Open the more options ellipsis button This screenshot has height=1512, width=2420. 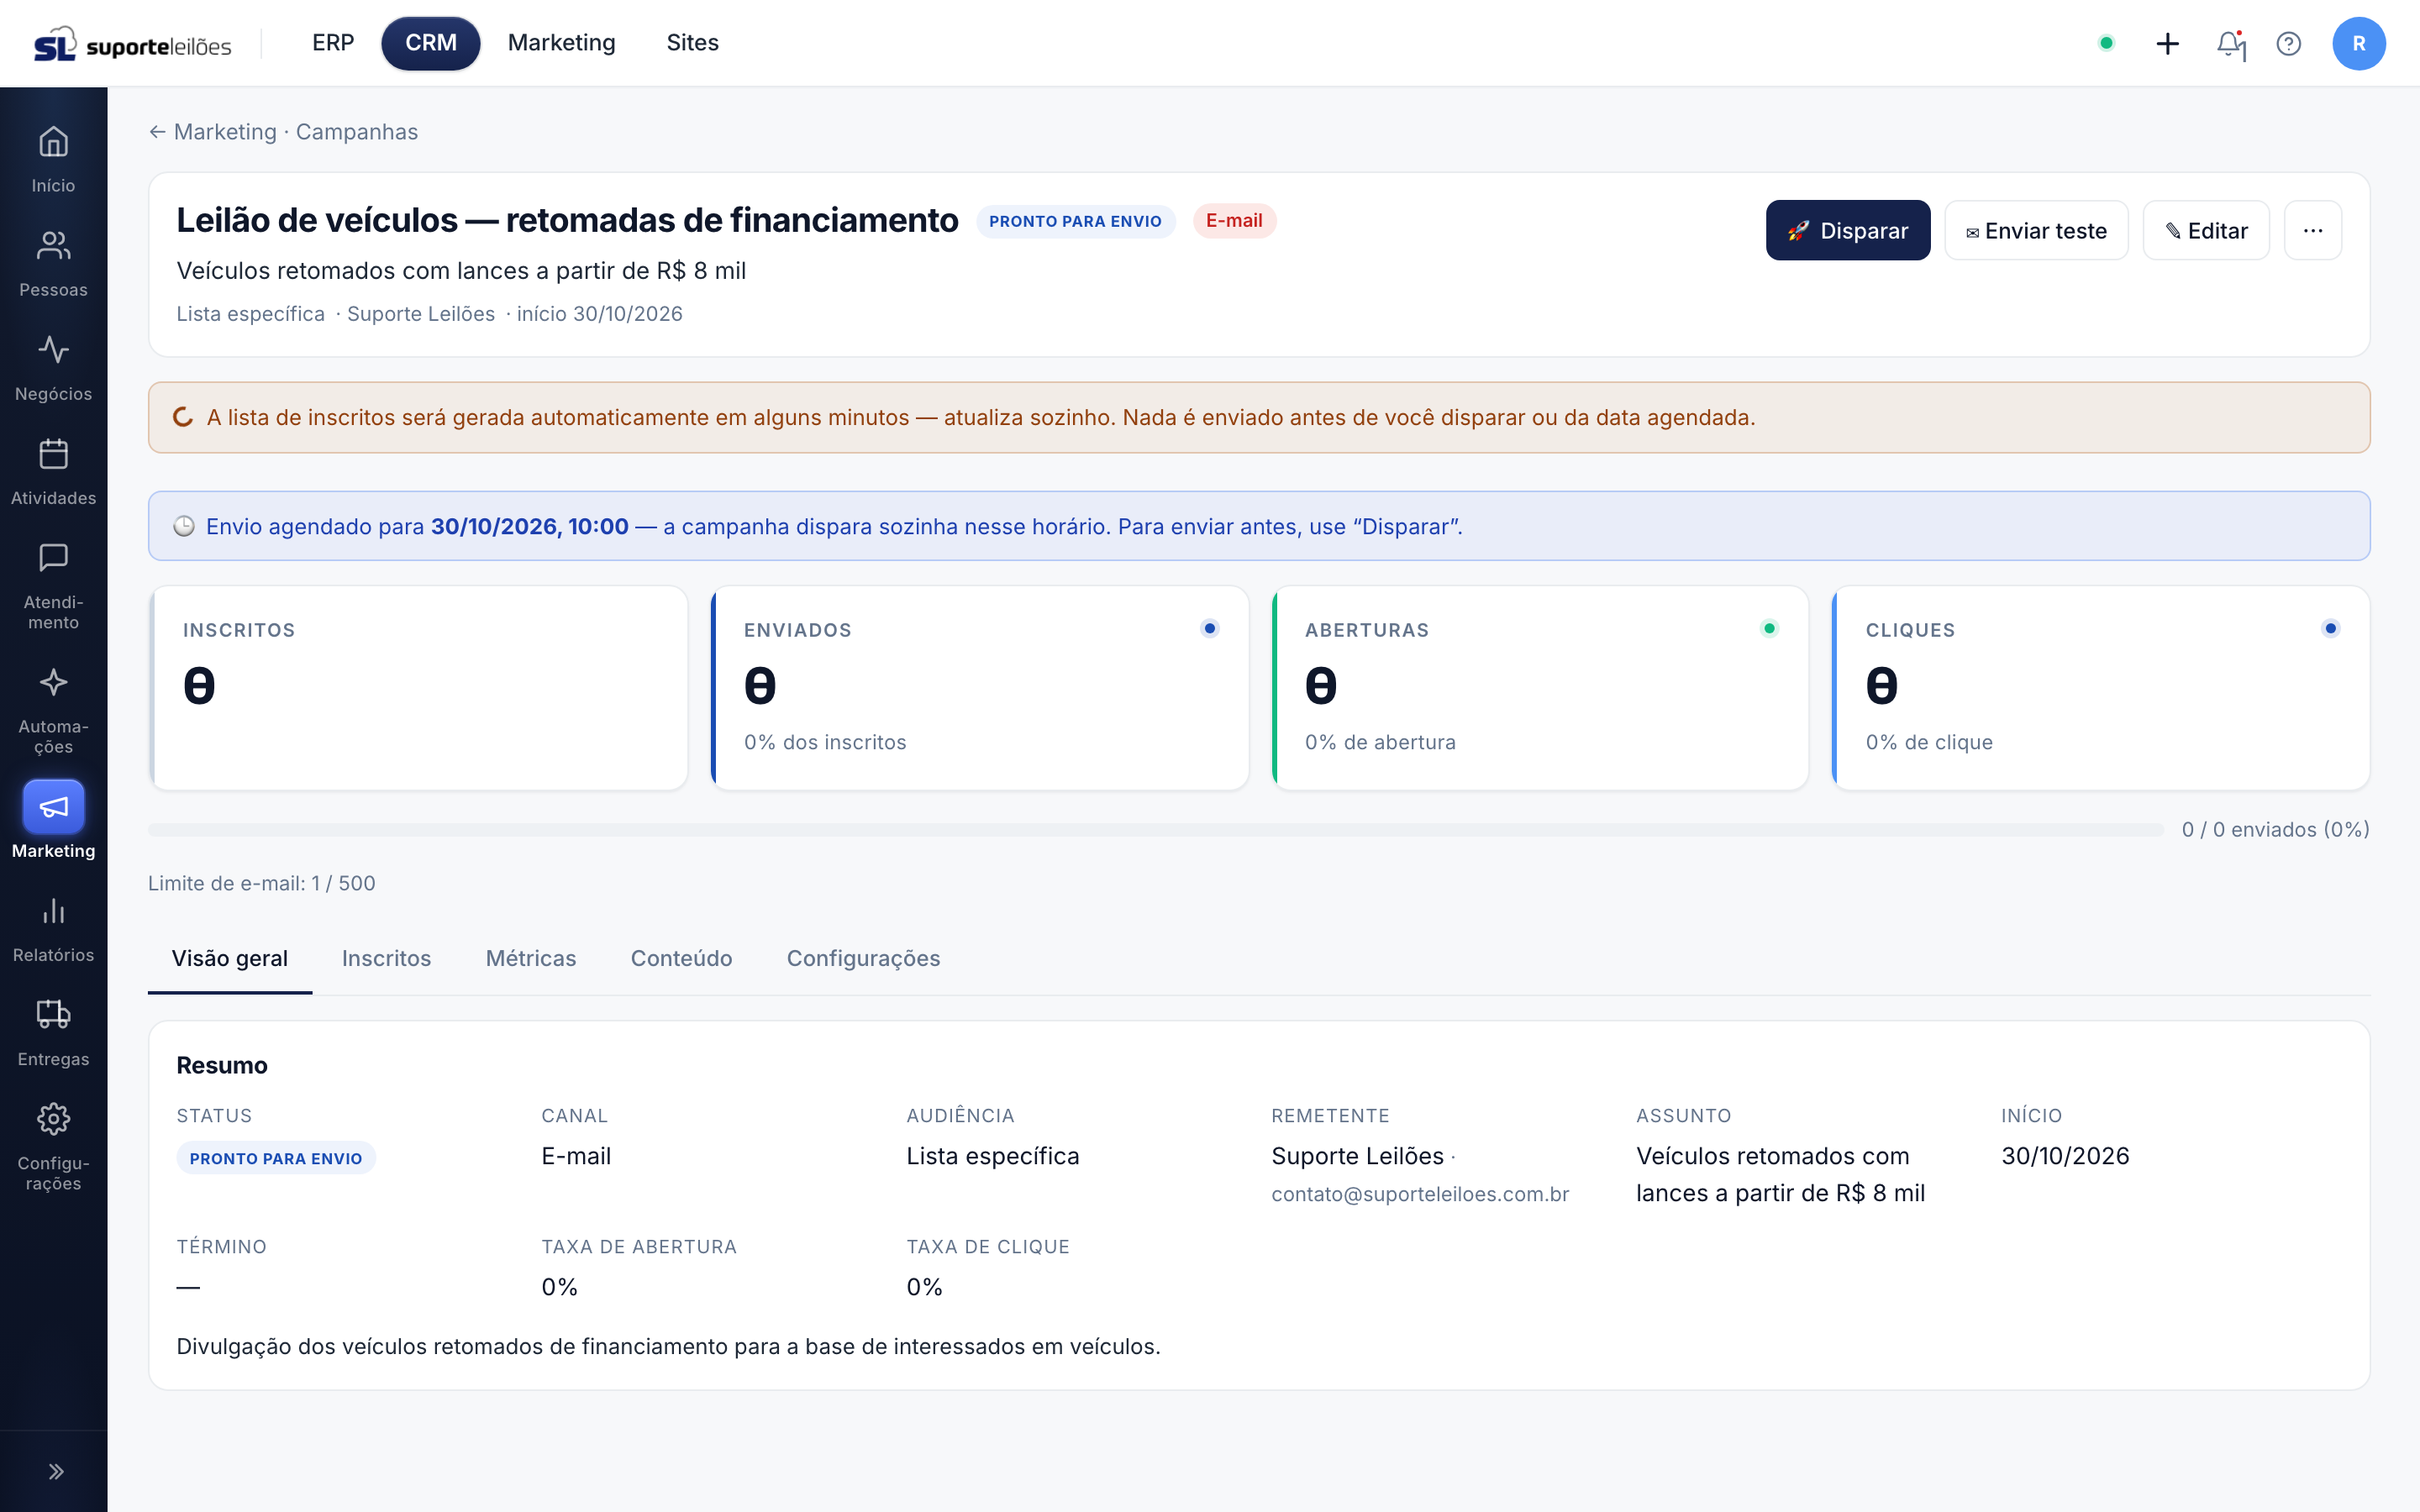(x=2312, y=230)
